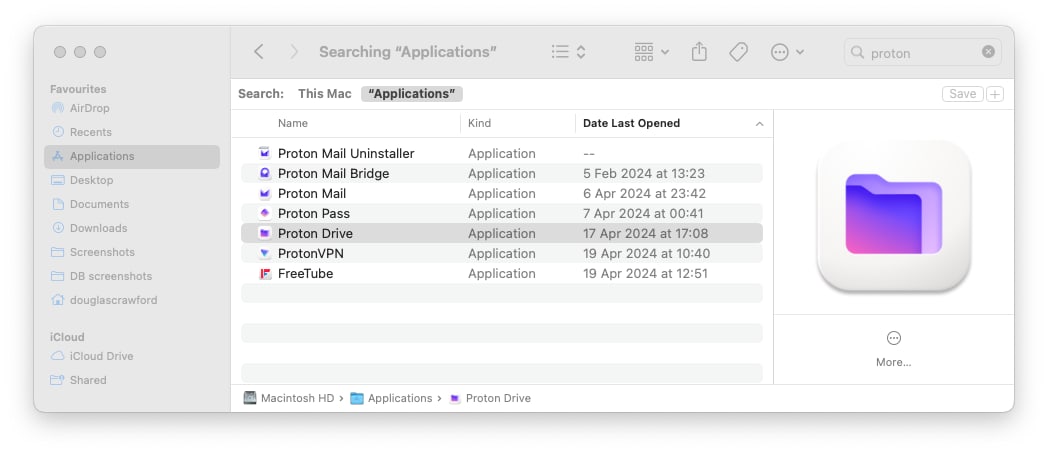Toggle sort direction arrow in date column
Image resolution: width=1048 pixels, height=454 pixels.
(759, 124)
